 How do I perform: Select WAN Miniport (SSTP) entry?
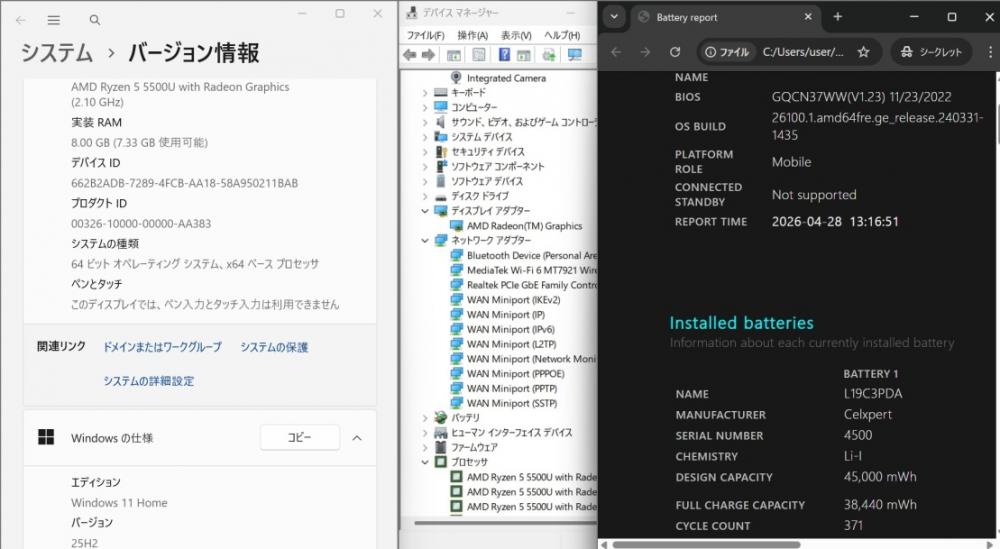pyautogui.click(x=511, y=403)
